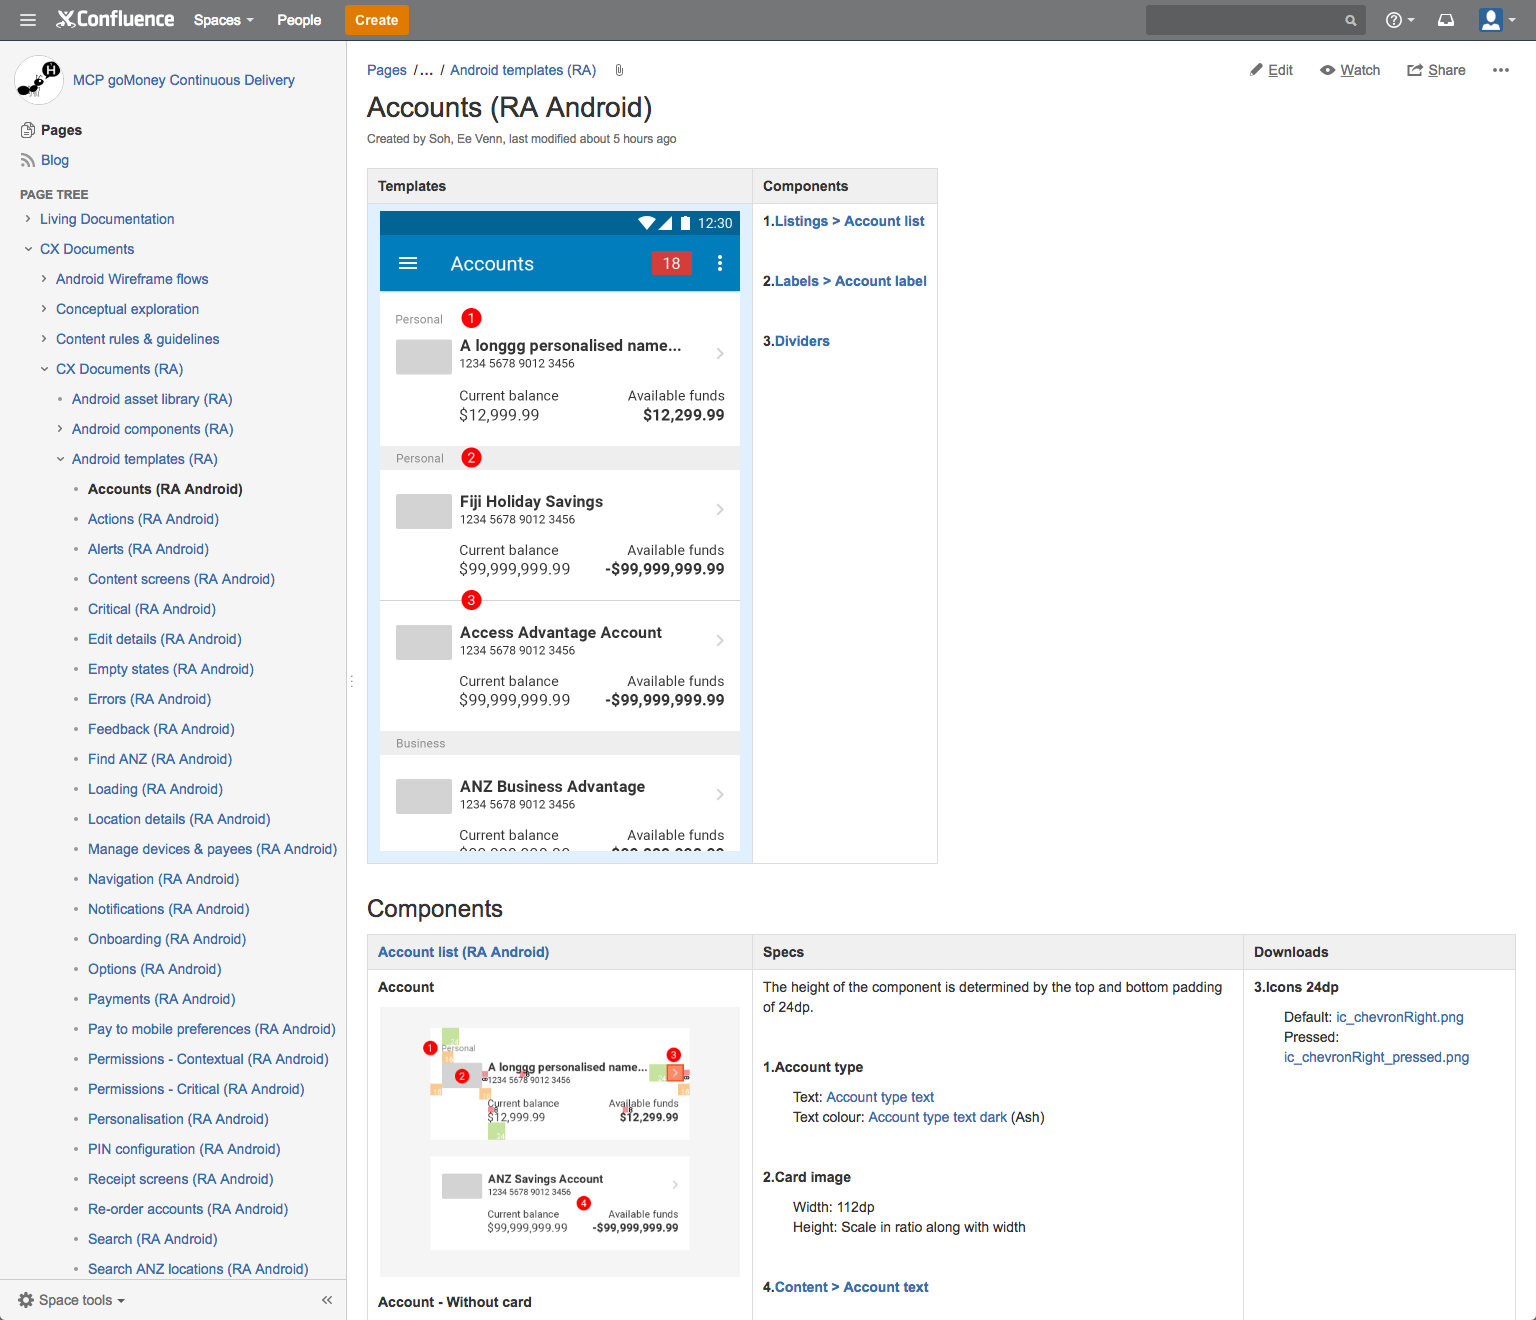1536x1320 pixels.
Task: Open Edit details (RA Android) page
Action: pos(165,639)
